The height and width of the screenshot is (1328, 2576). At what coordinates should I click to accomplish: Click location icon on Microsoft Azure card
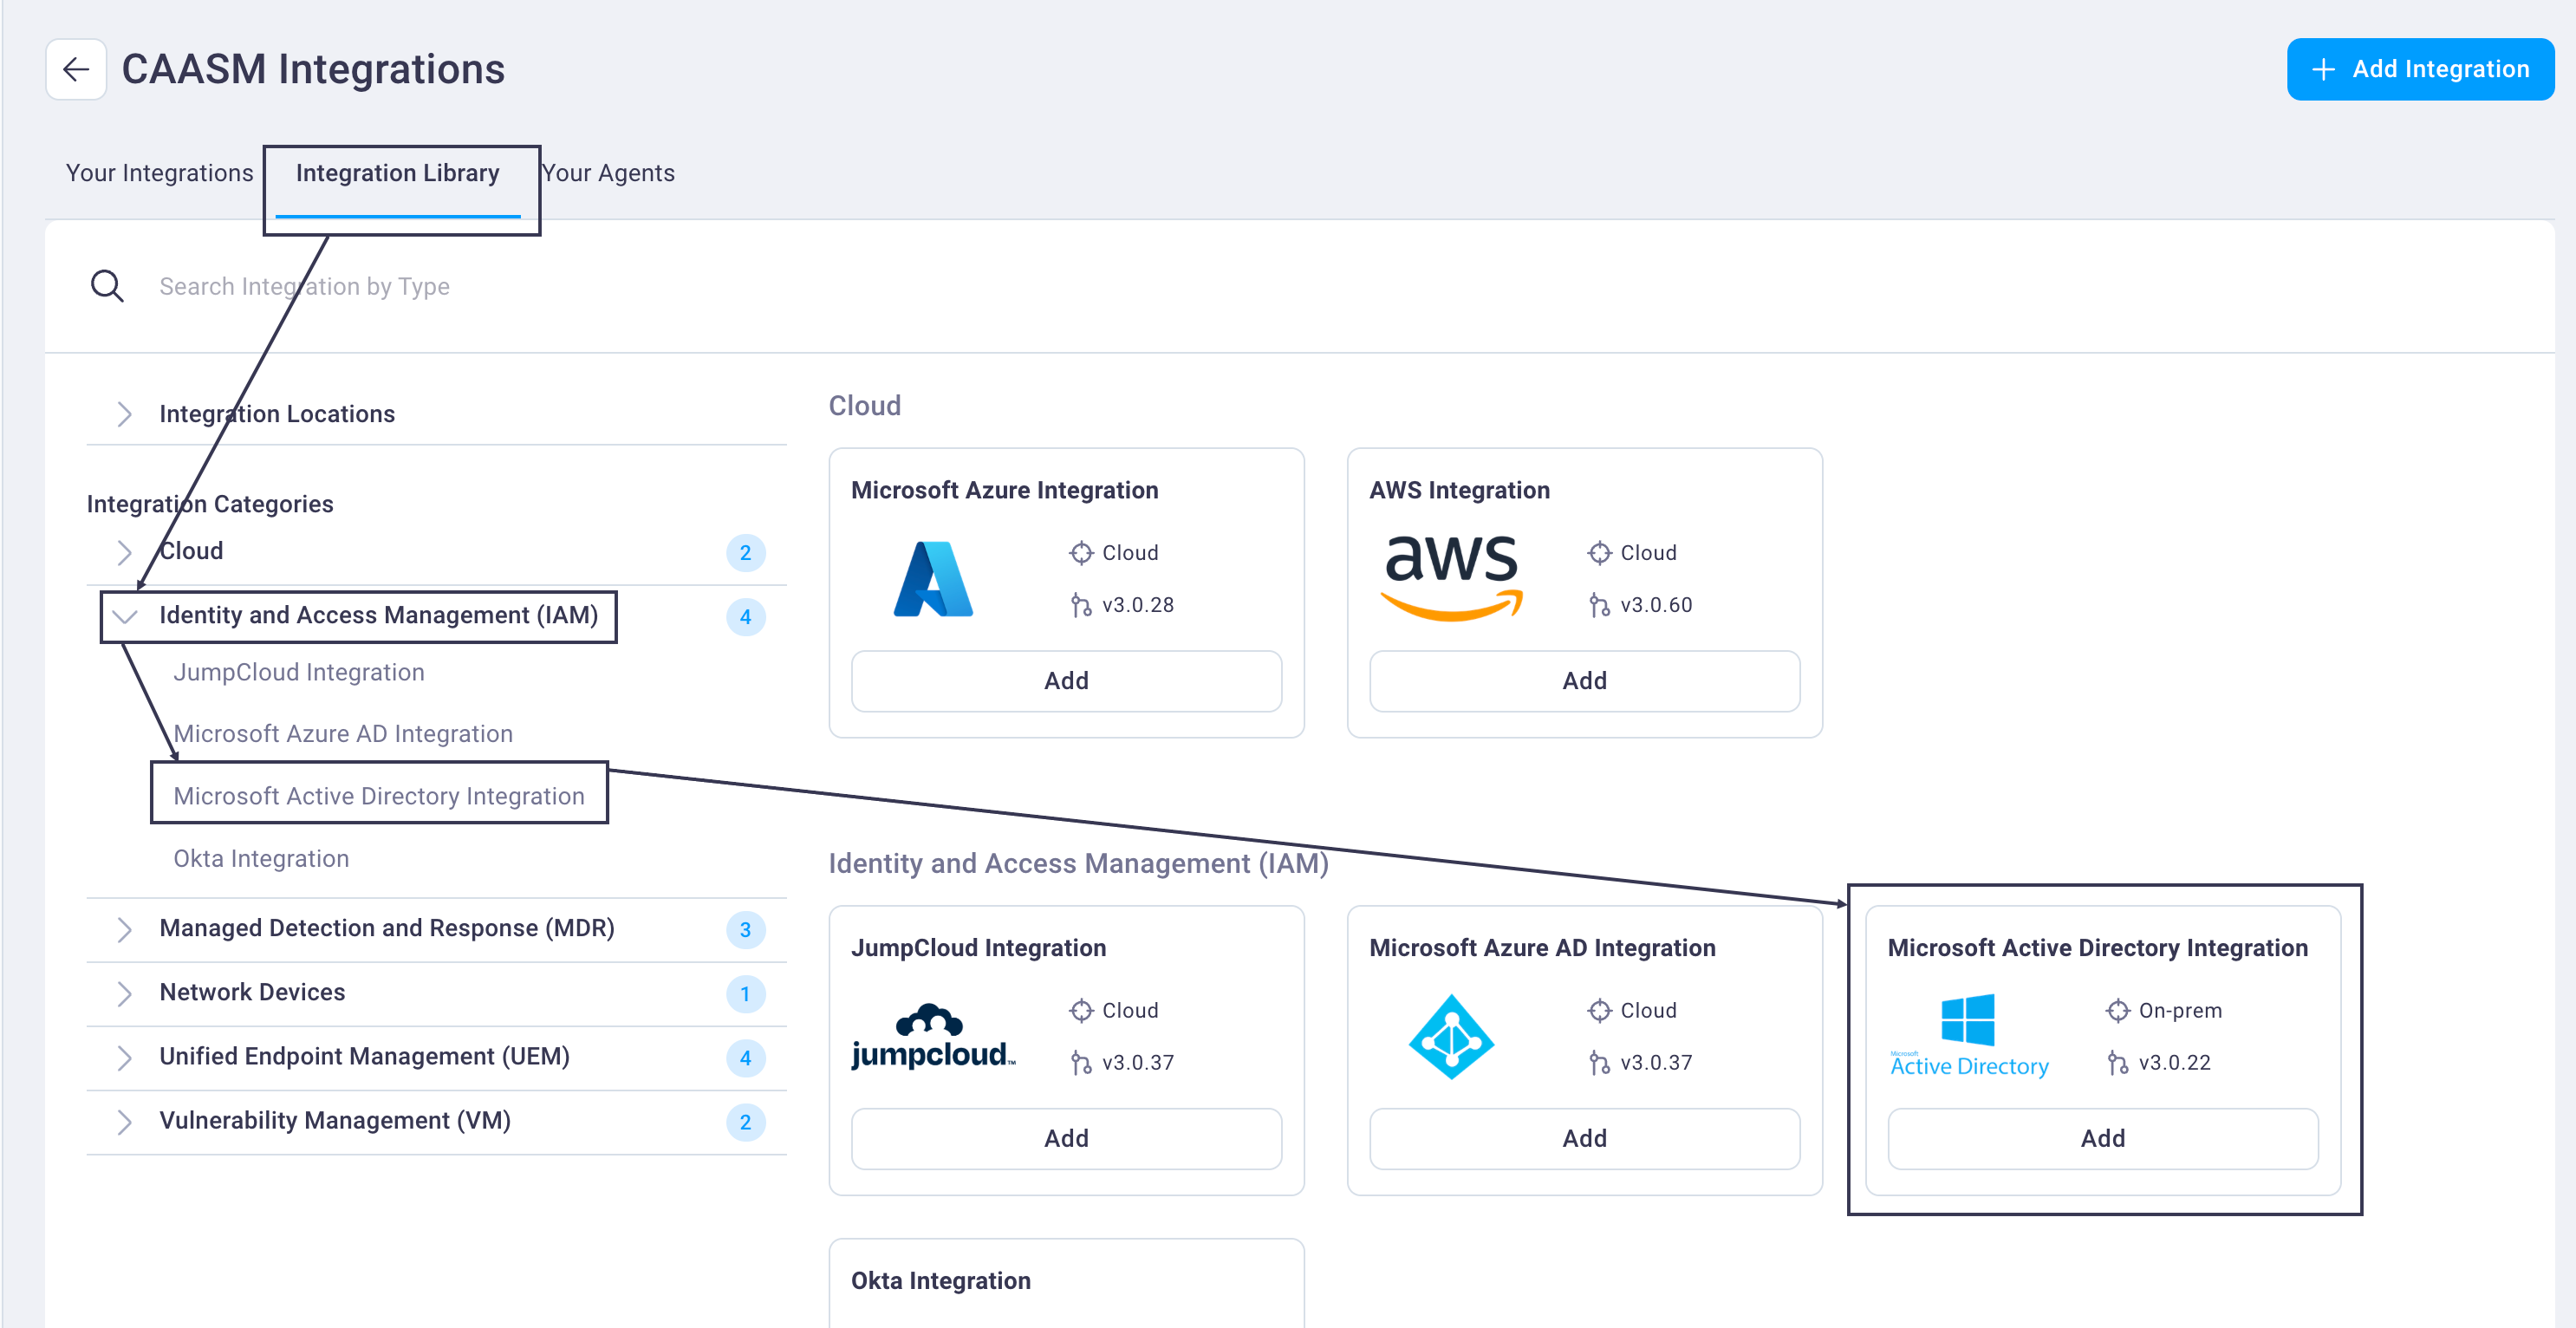click(x=1081, y=553)
